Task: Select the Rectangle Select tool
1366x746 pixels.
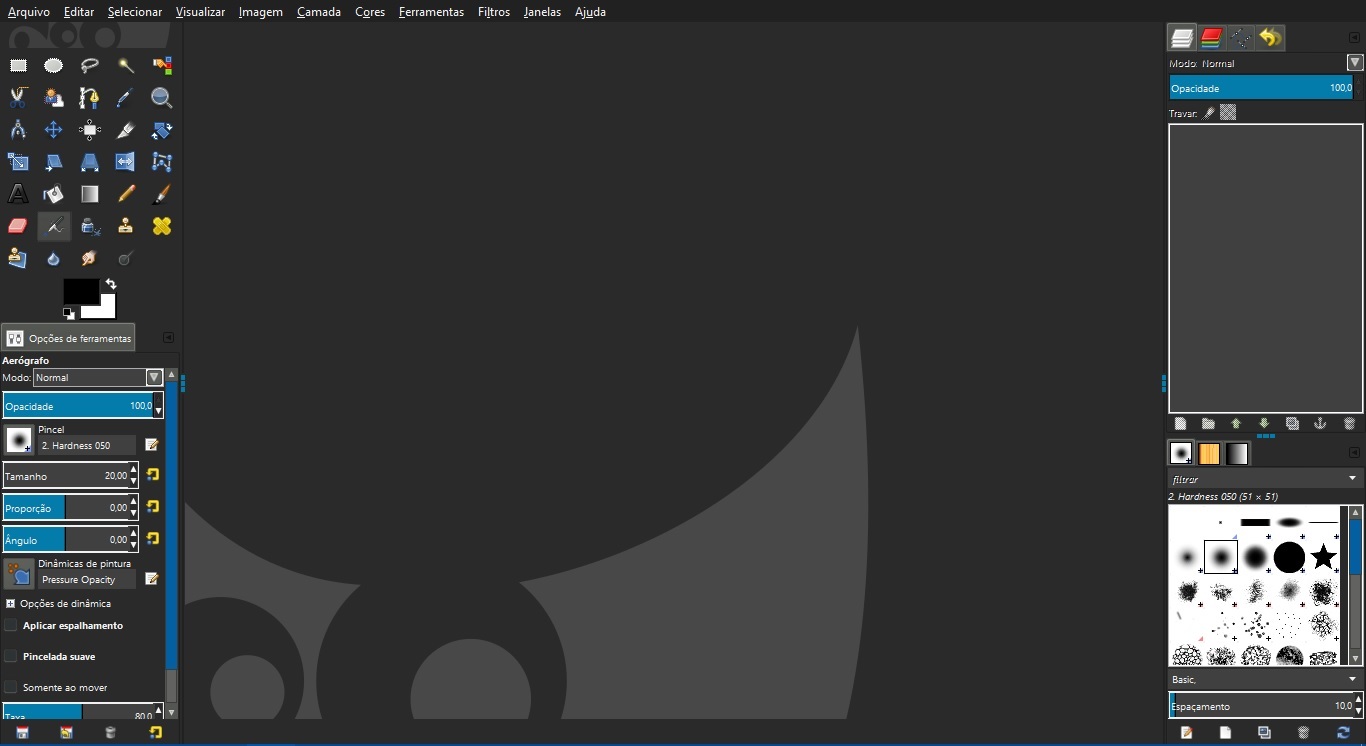Action: click(x=18, y=66)
